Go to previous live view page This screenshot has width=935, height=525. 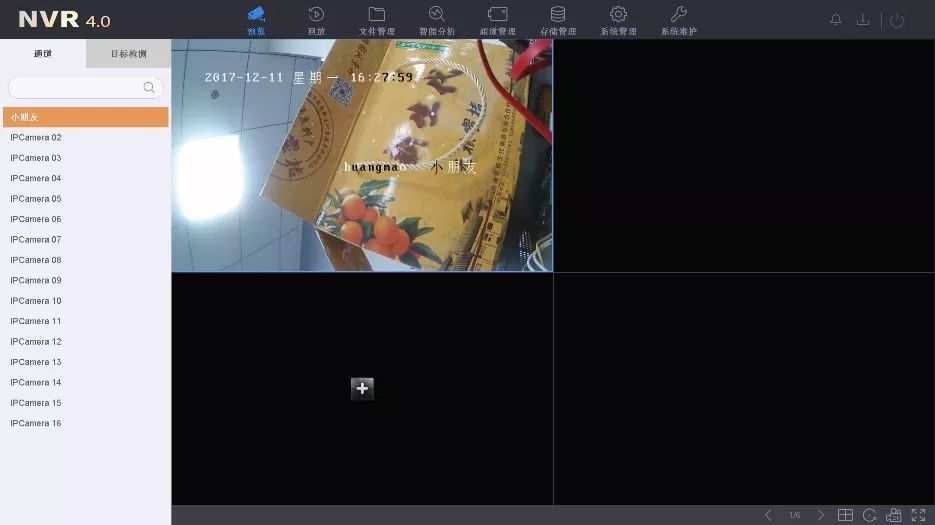(768, 515)
